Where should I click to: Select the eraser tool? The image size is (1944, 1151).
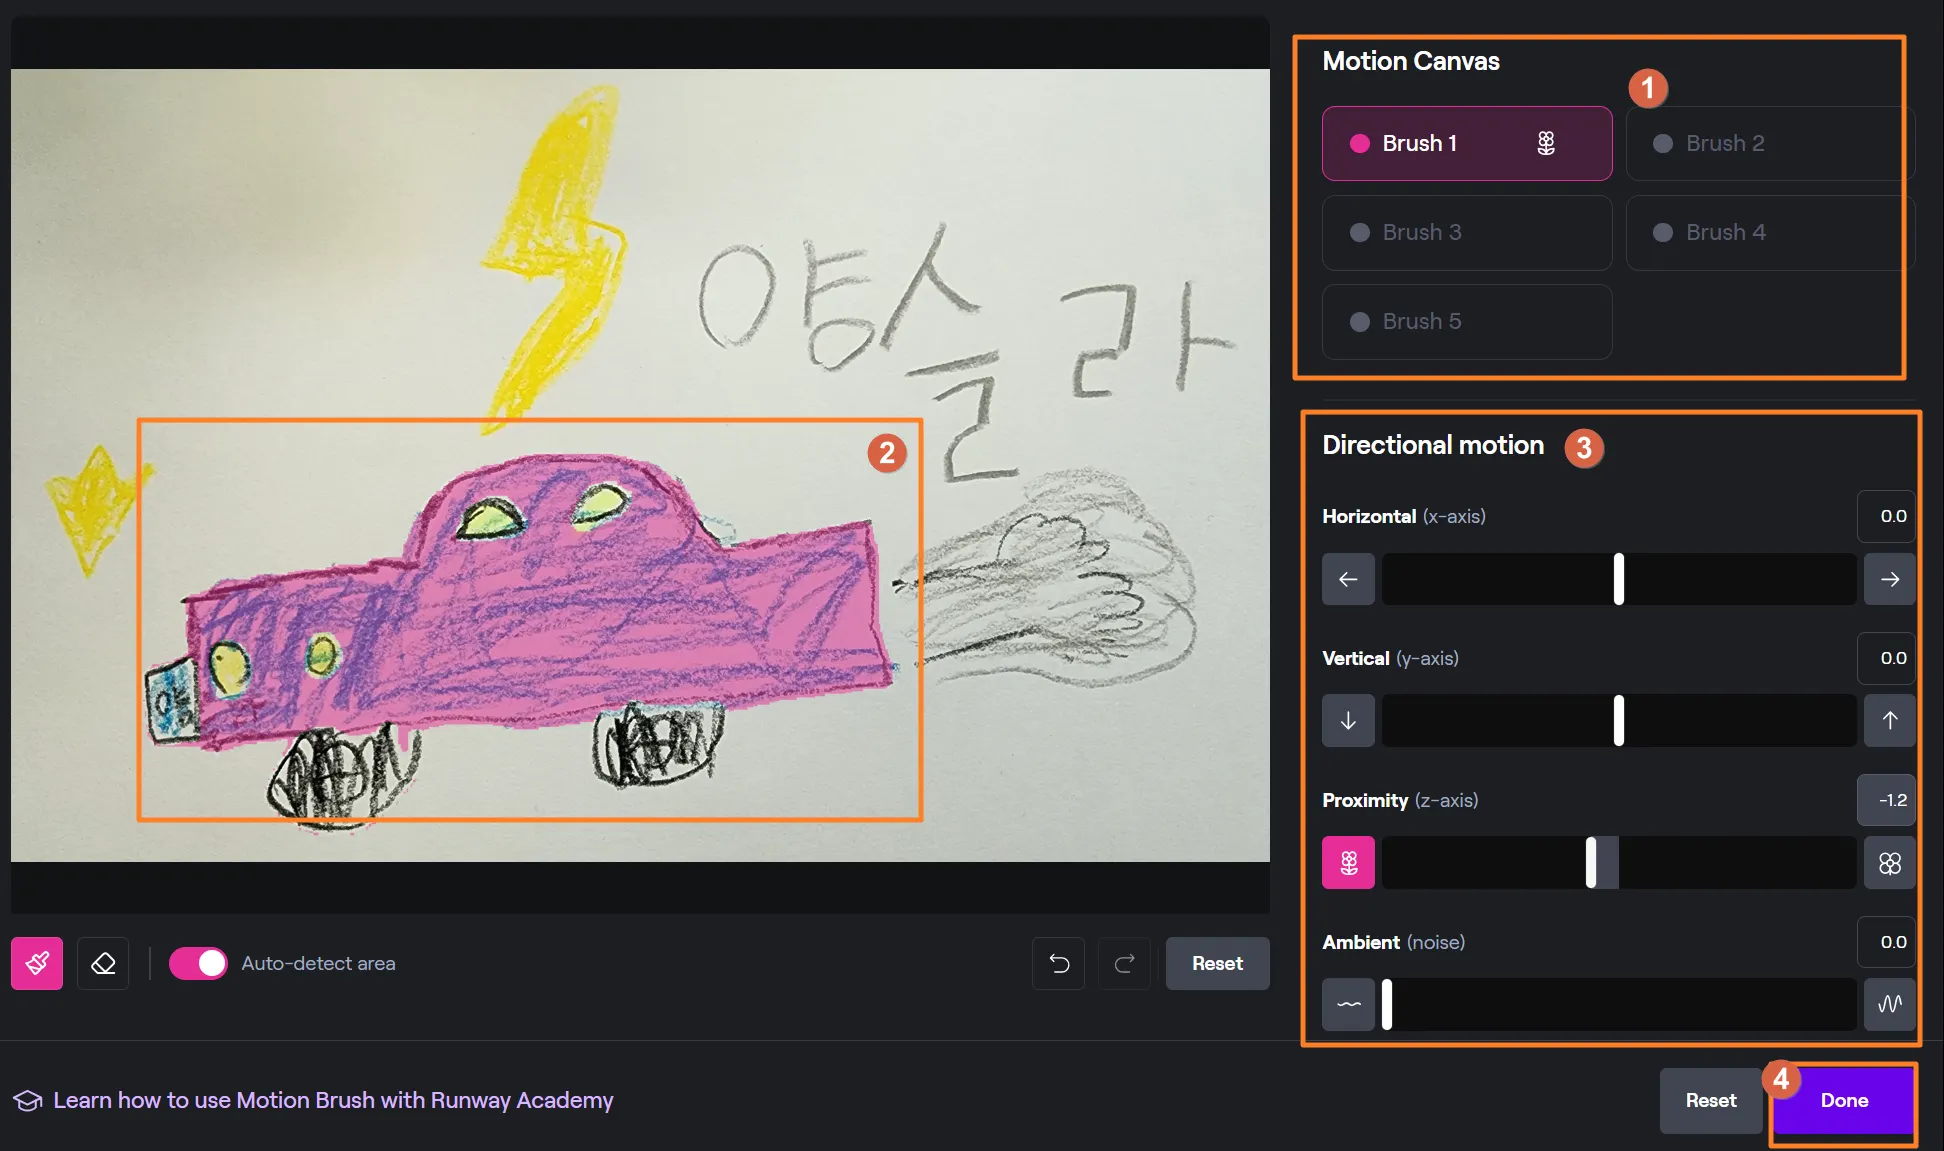[103, 963]
